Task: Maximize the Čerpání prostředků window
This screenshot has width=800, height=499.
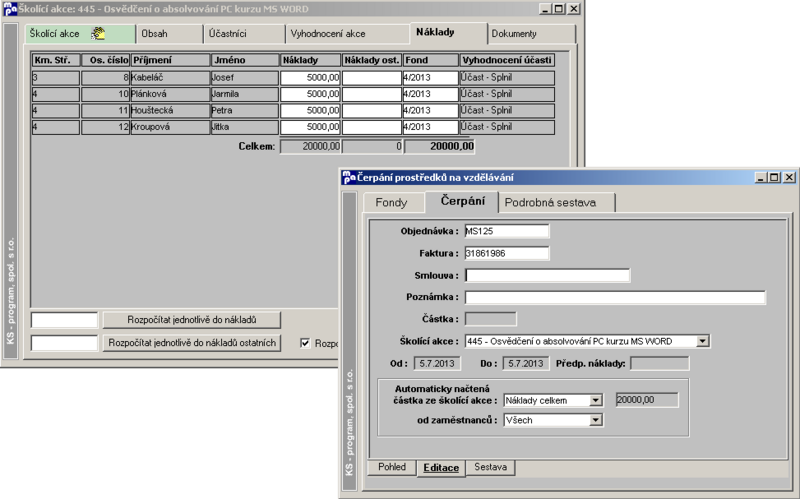Action: pyautogui.click(x=774, y=177)
